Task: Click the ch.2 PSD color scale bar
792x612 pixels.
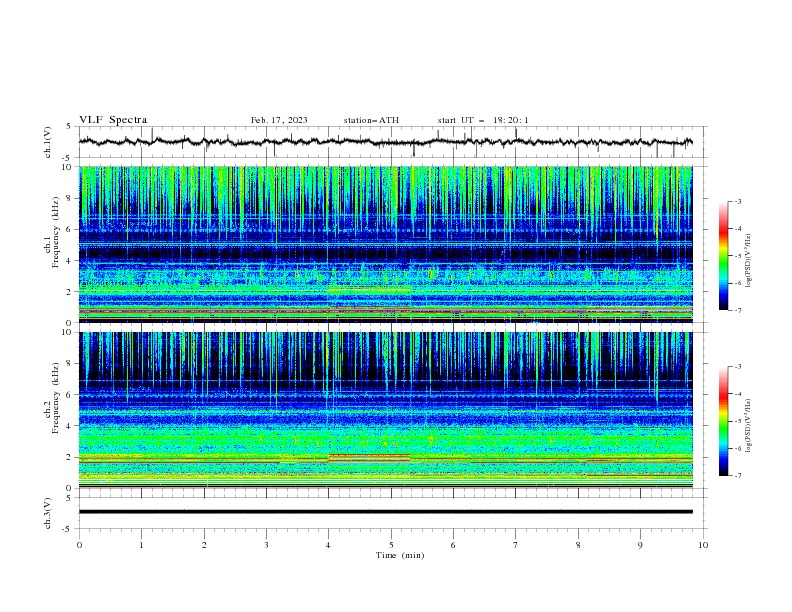Action: (723, 421)
